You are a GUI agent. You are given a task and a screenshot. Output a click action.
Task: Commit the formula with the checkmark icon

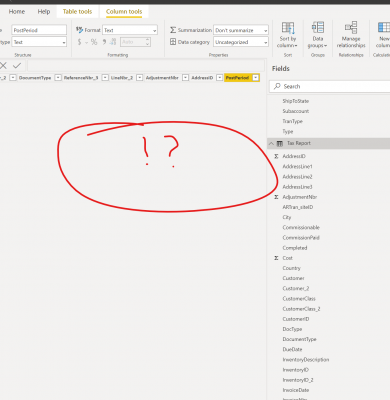pos(17,66)
